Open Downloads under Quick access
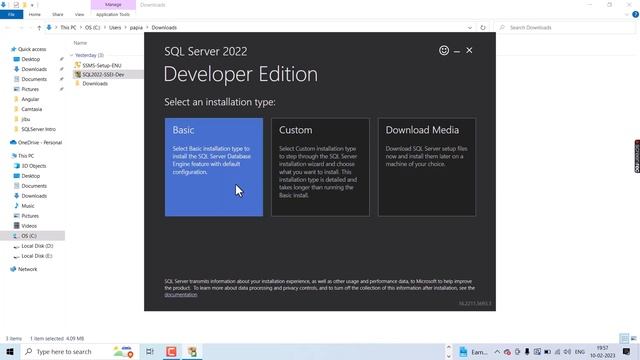This screenshot has height=360, width=640. point(34,69)
